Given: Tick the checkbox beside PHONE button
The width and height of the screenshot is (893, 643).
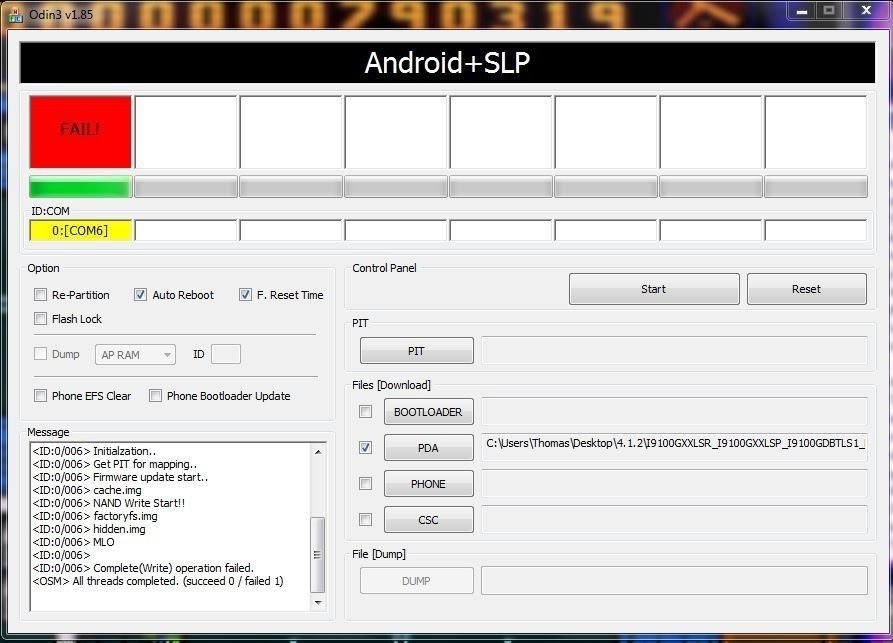Looking at the screenshot, I should tap(366, 484).
